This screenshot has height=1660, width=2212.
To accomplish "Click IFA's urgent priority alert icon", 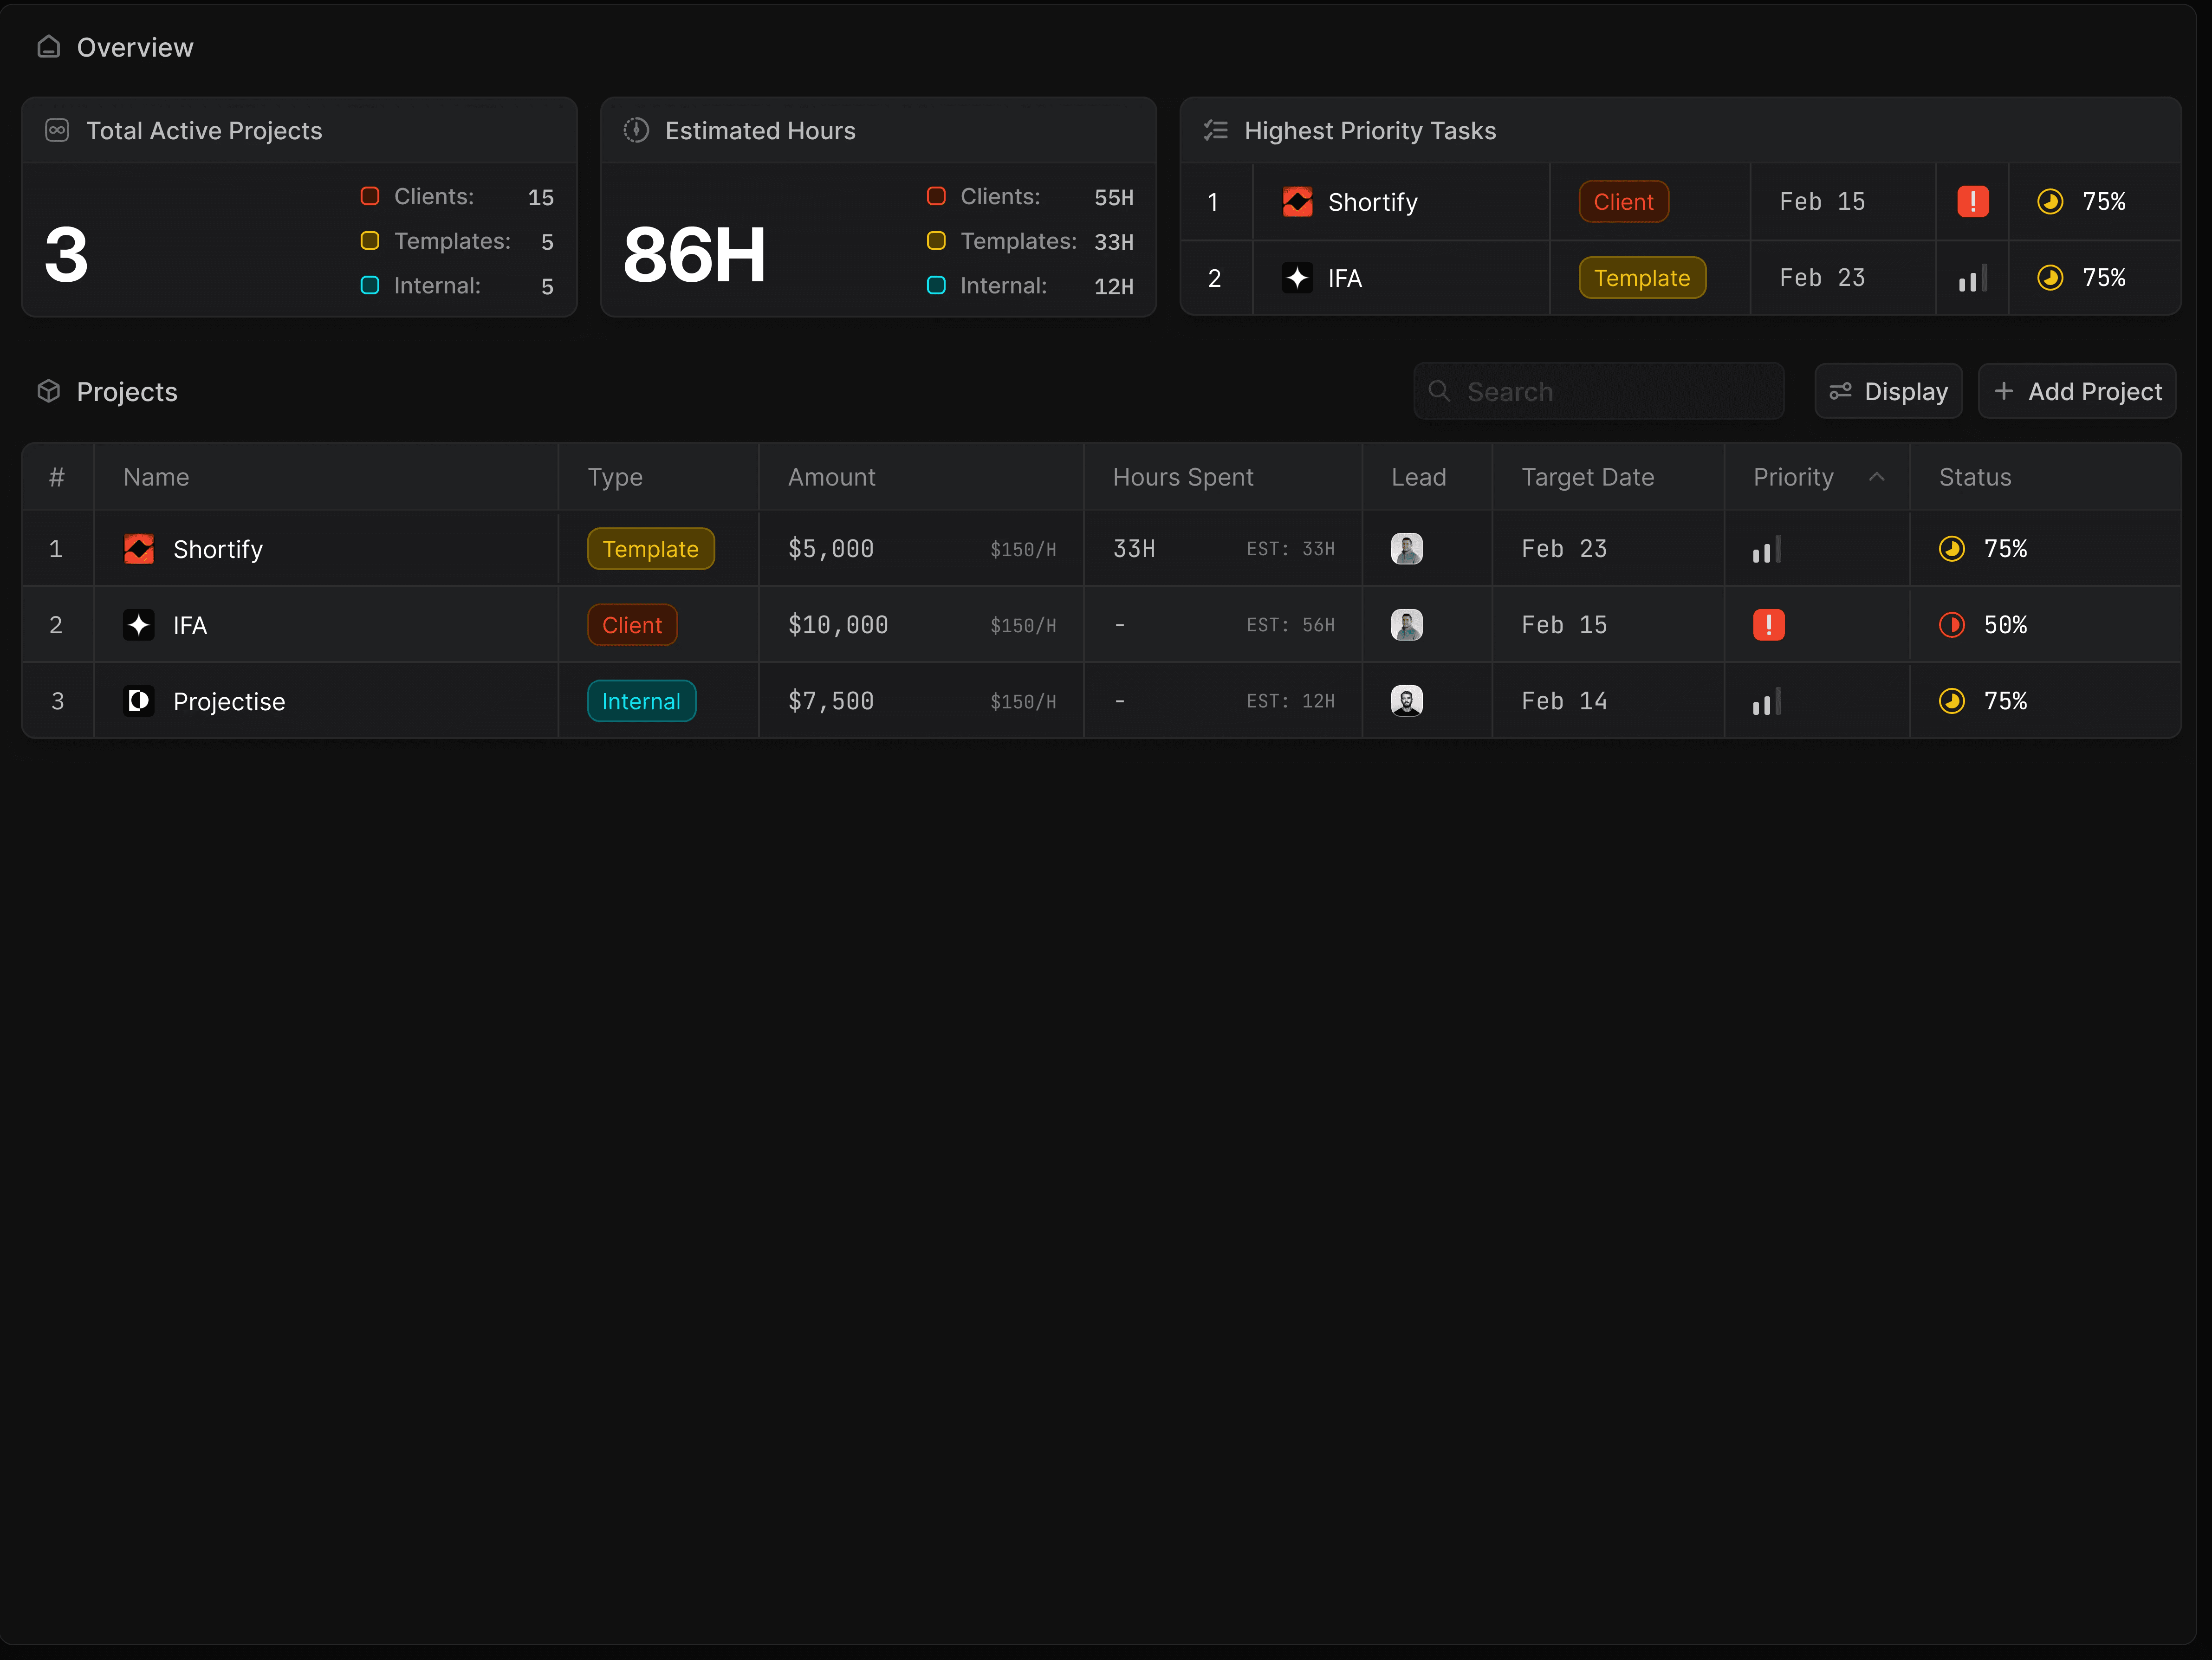I will [1768, 625].
